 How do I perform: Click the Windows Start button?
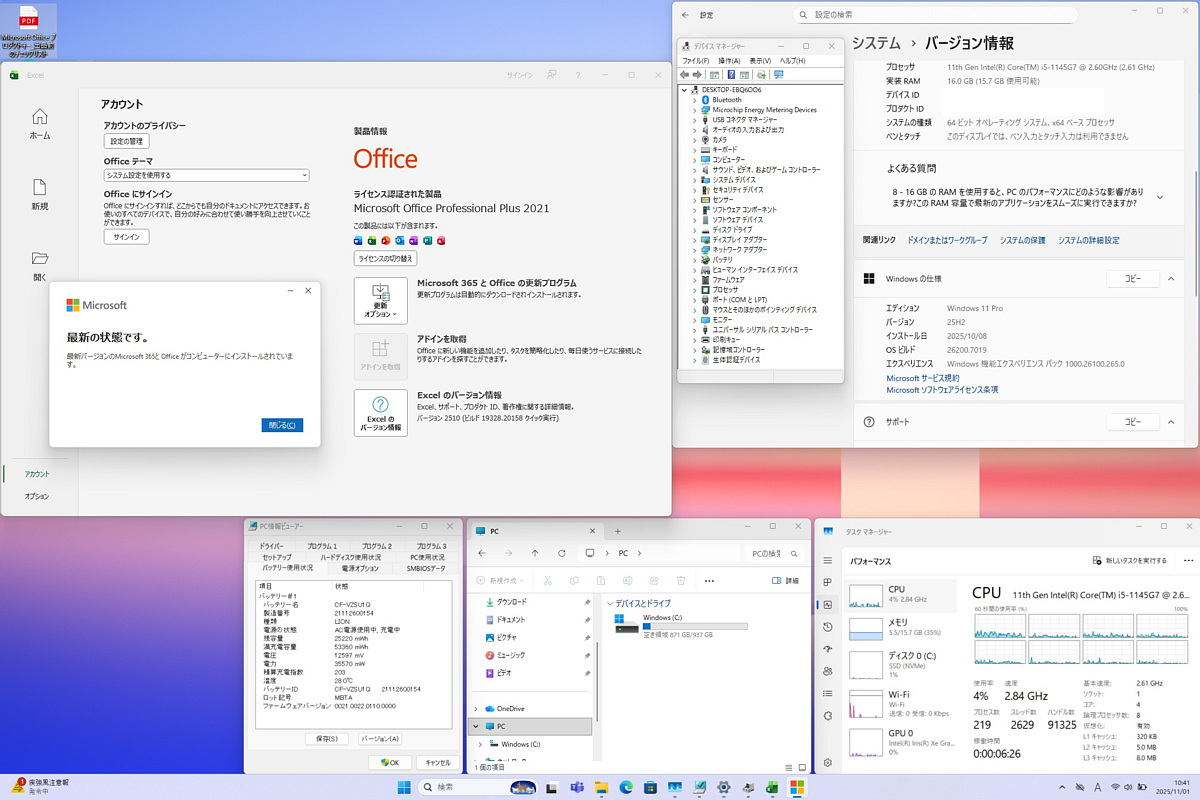404,788
